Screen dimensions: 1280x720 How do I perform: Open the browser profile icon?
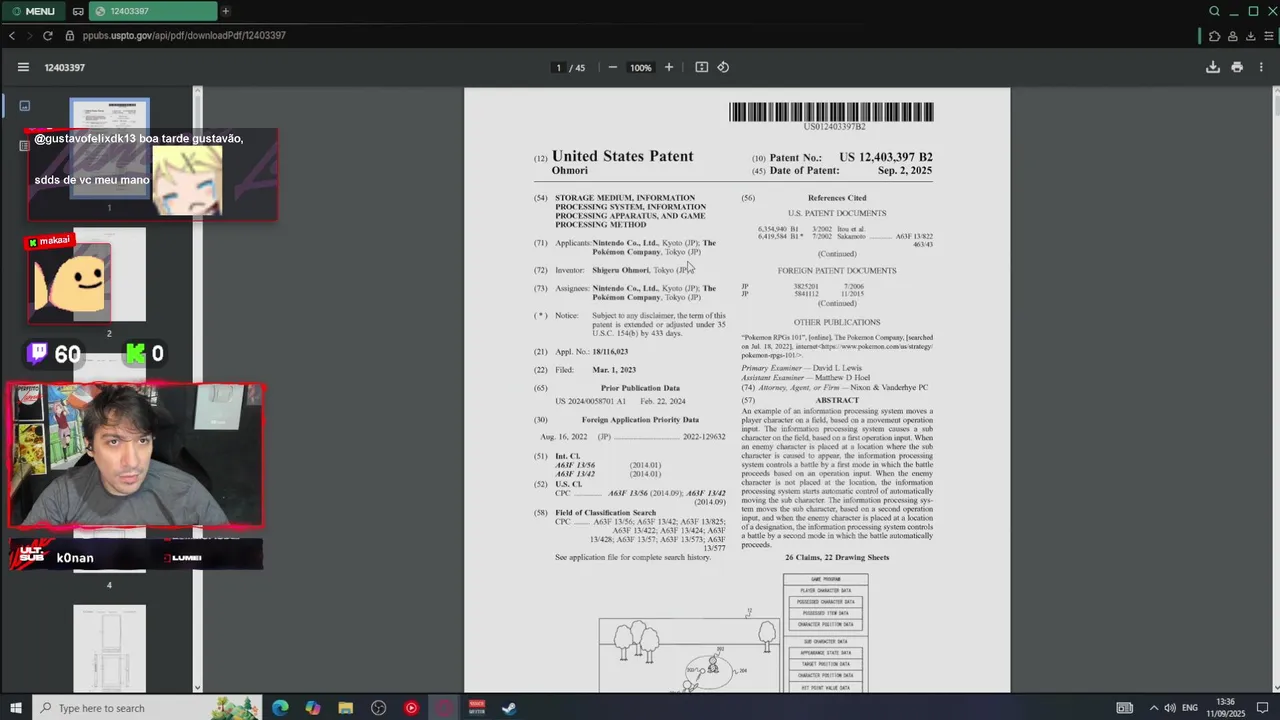[x=1232, y=36]
